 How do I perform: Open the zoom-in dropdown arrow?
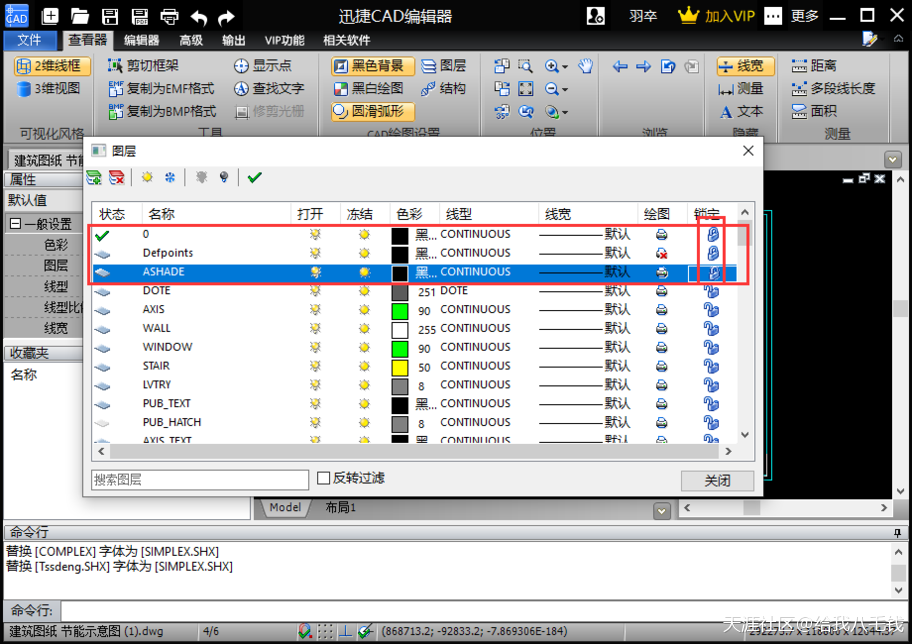565,67
